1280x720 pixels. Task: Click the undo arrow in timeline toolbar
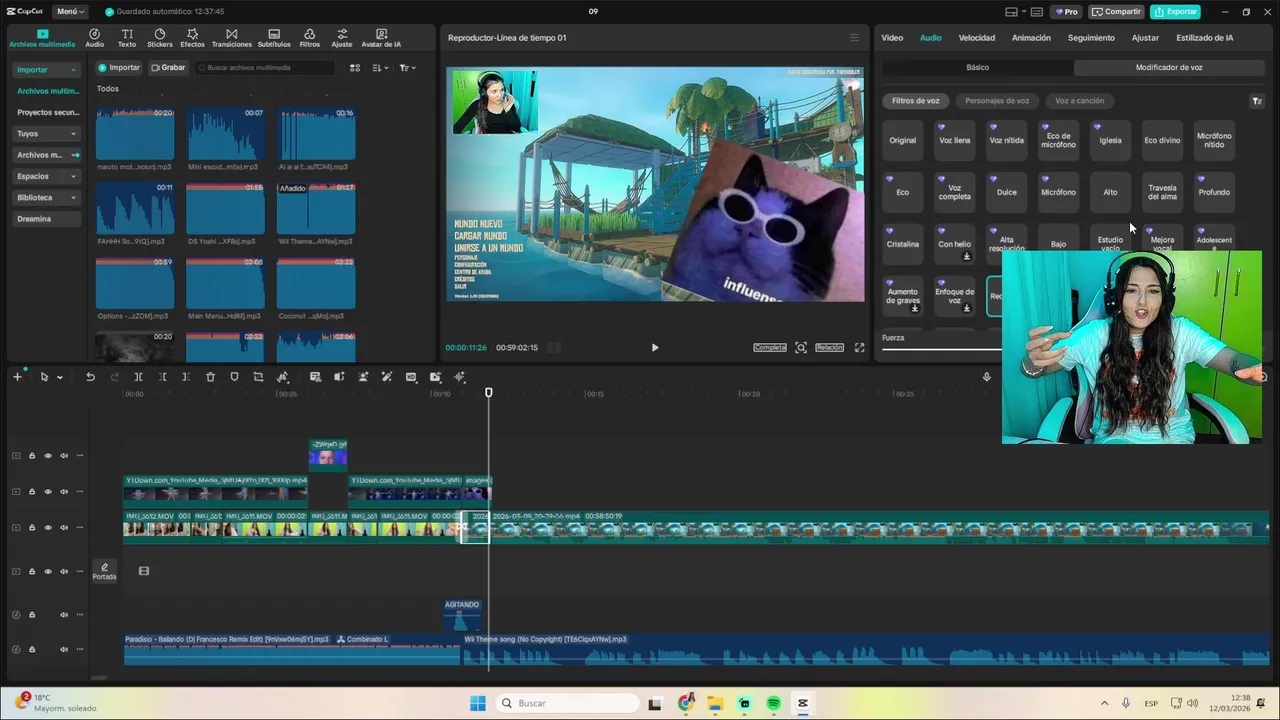click(90, 377)
